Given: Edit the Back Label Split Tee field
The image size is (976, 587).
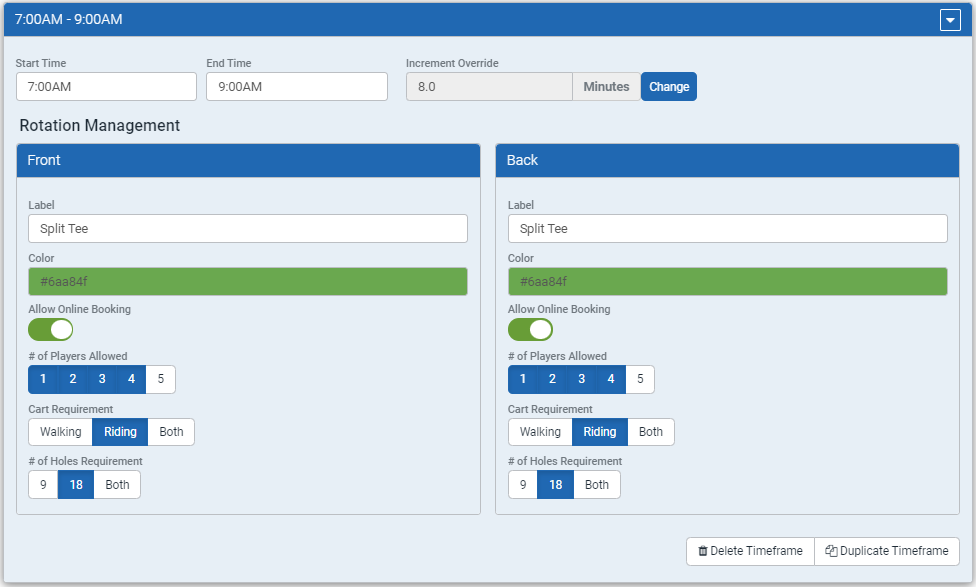Looking at the screenshot, I should click(x=728, y=228).
